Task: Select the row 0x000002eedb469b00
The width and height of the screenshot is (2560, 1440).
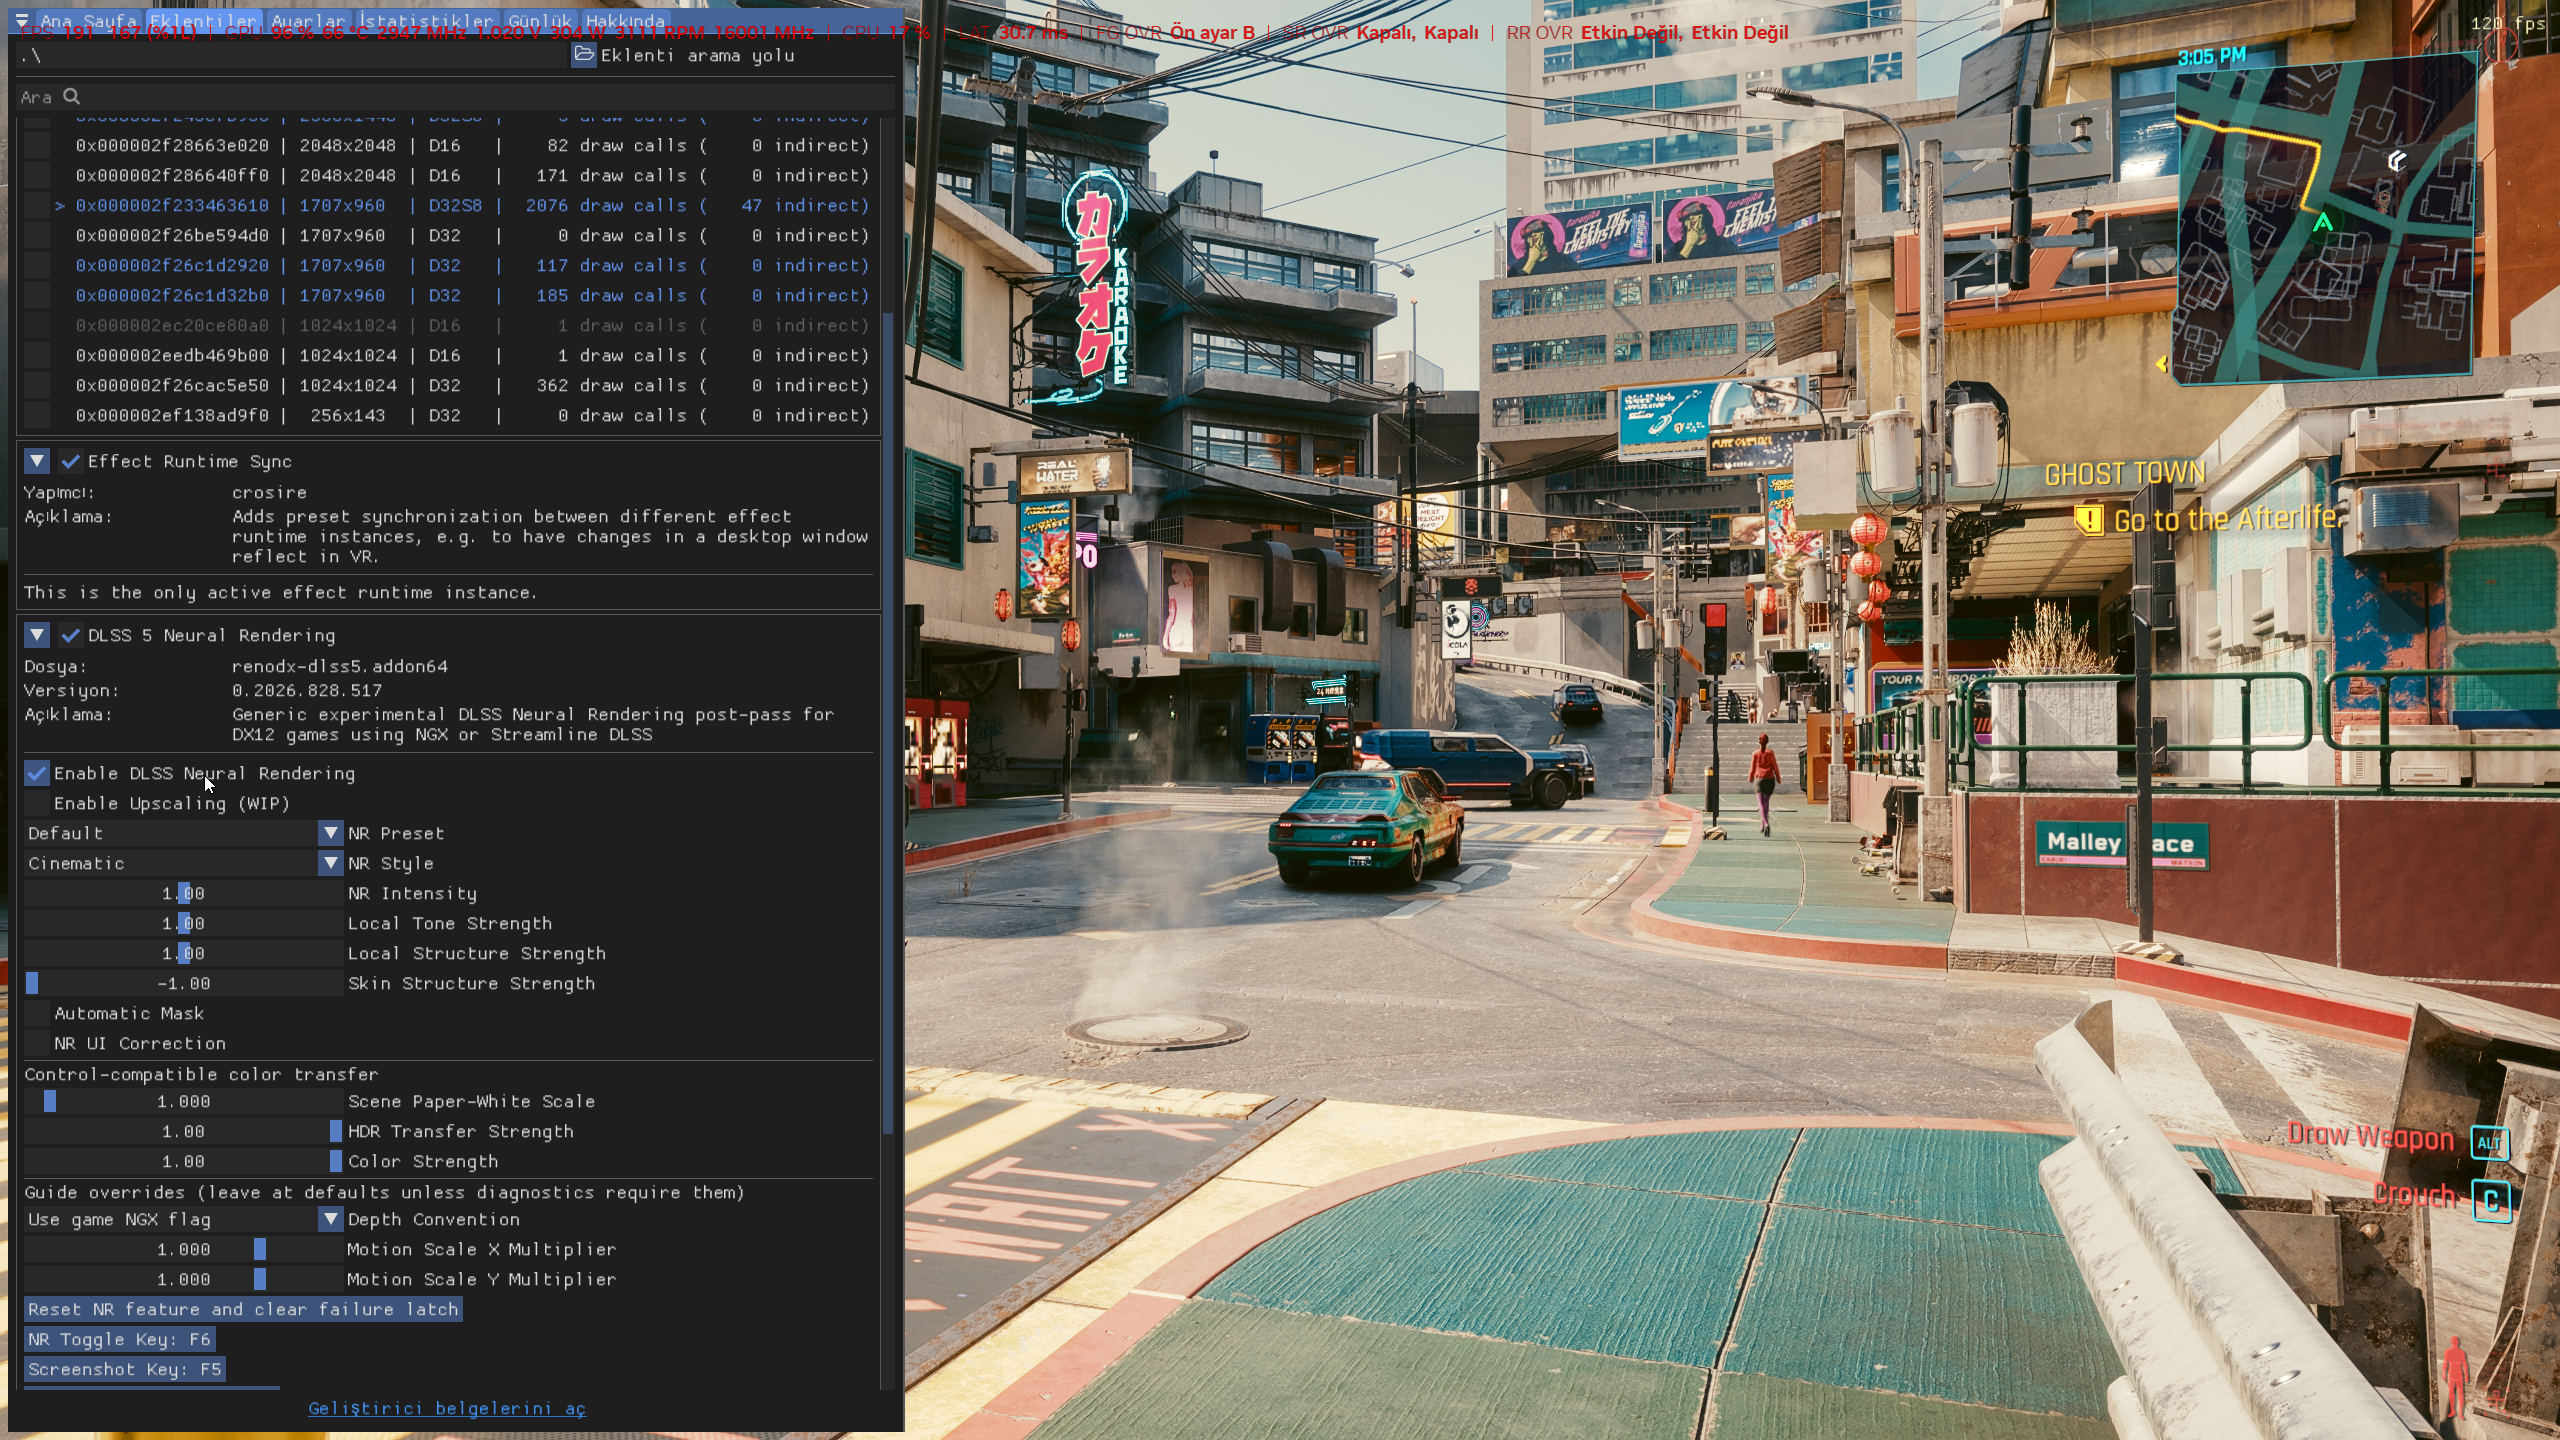Action: 472,355
